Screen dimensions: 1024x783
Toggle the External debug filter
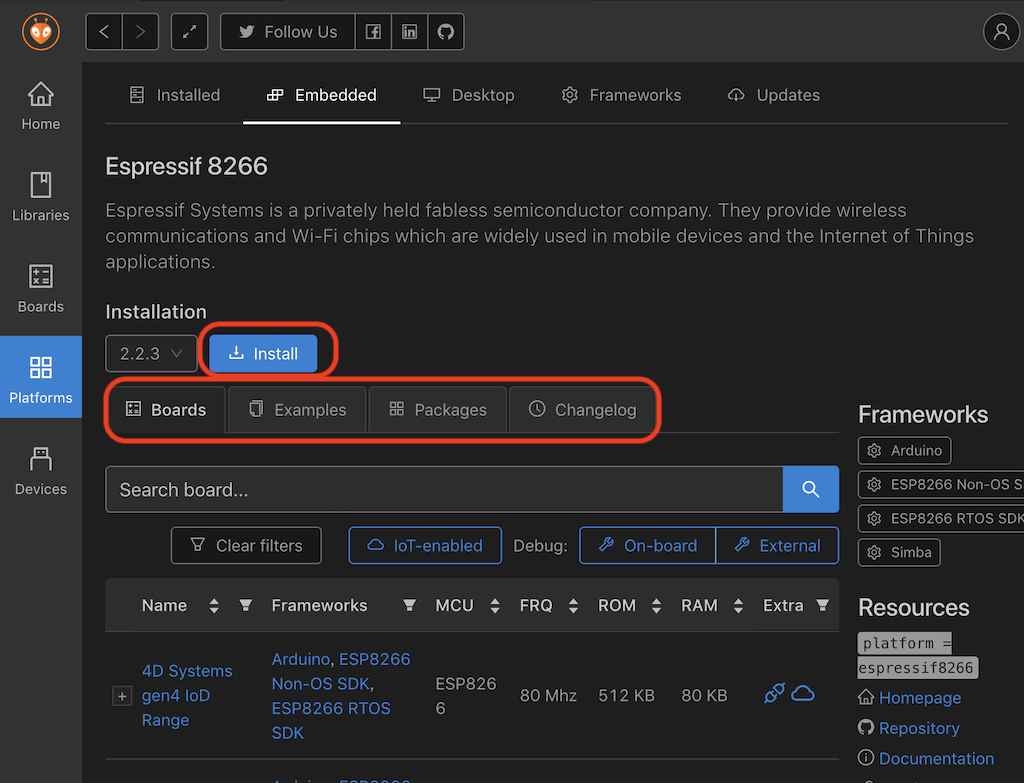pos(777,545)
